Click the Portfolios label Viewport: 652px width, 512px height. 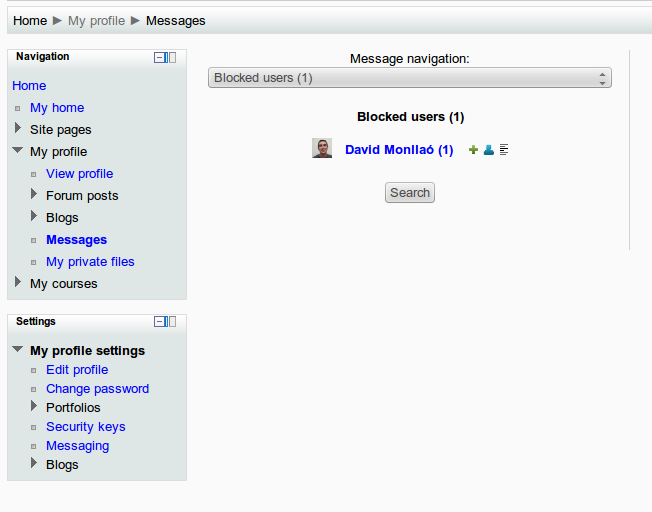[73, 408]
